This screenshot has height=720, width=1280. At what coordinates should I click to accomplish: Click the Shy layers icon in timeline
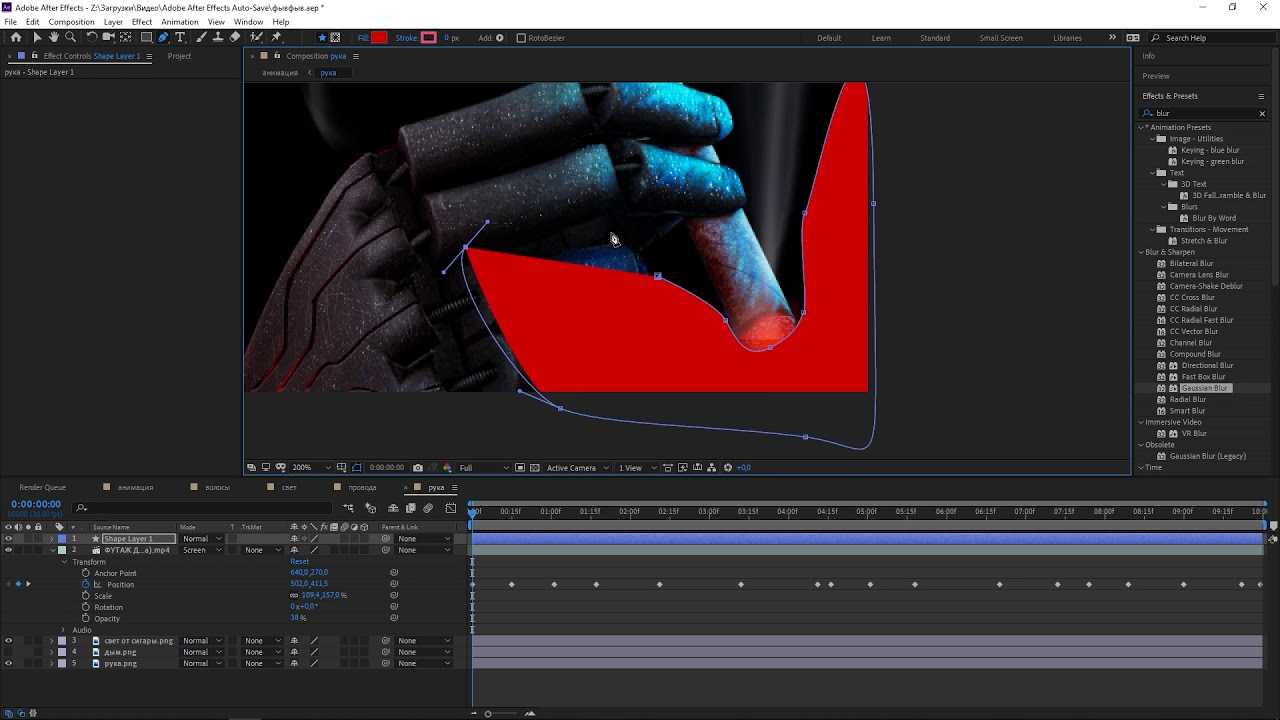[393, 508]
